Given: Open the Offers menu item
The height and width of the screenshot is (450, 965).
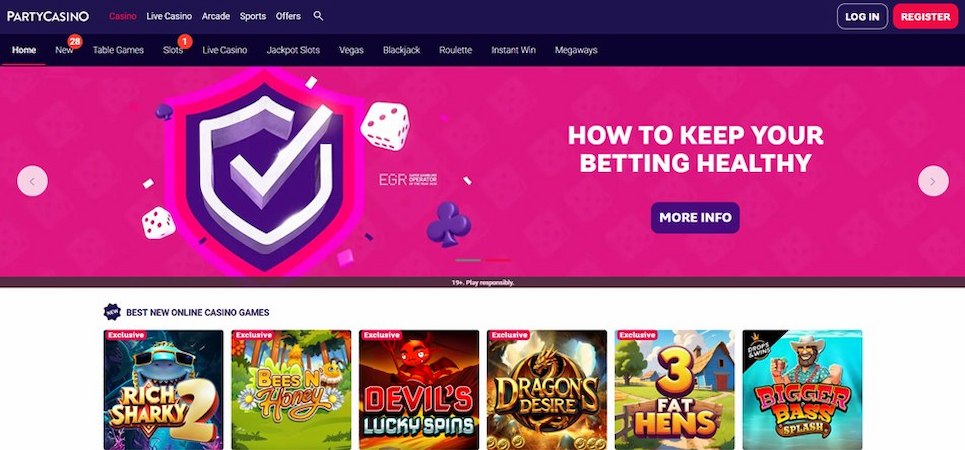Looking at the screenshot, I should click(x=288, y=17).
